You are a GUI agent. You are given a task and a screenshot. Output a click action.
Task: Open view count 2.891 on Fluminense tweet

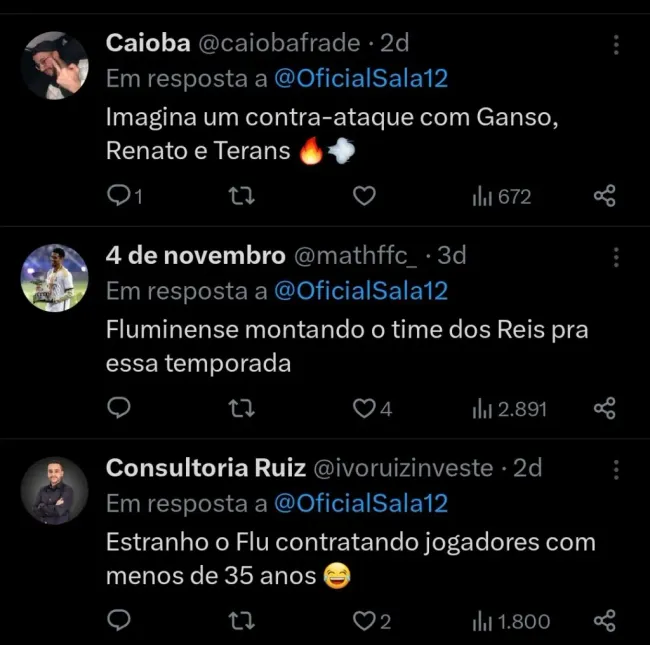[x=509, y=409]
